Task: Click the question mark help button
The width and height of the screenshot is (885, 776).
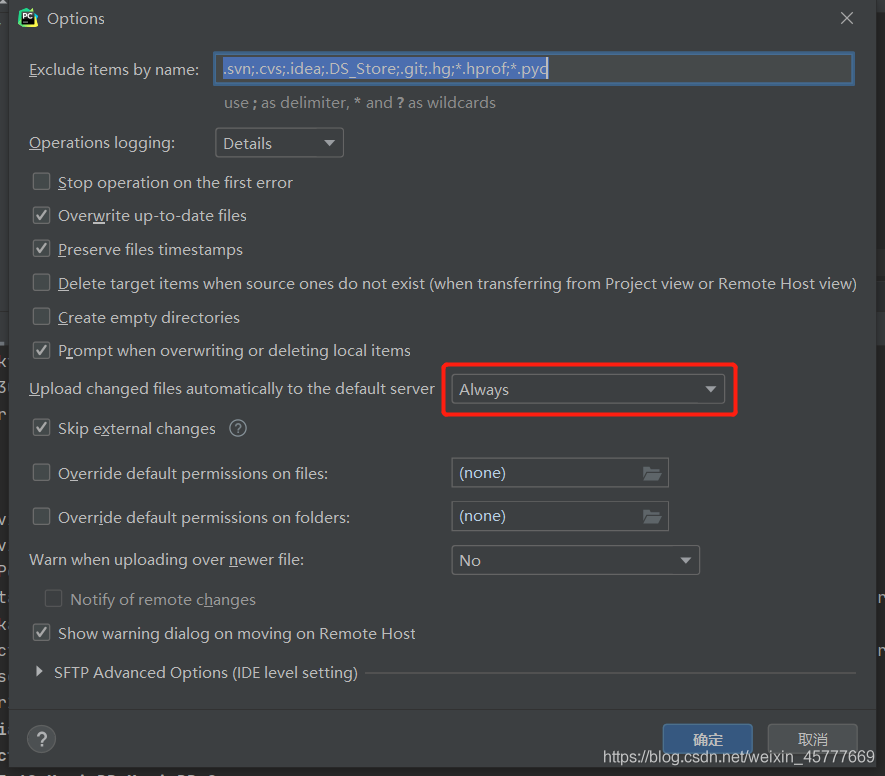Action: click(x=41, y=739)
